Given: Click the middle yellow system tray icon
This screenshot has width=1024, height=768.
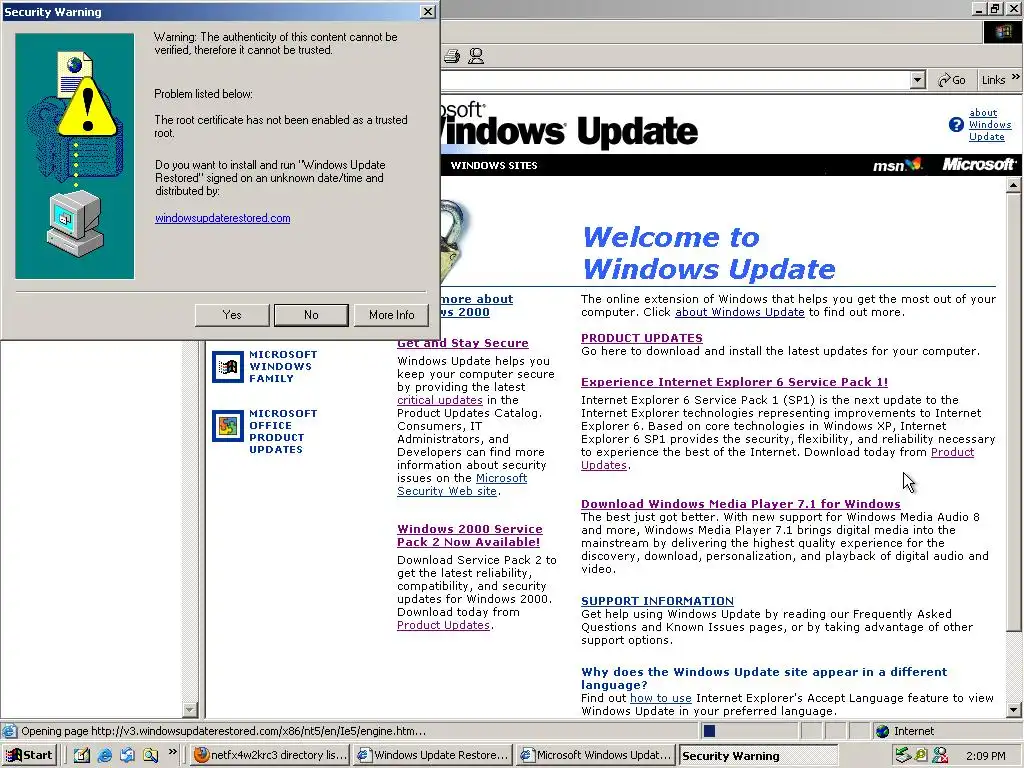Looking at the screenshot, I should pyautogui.click(x=921, y=755).
